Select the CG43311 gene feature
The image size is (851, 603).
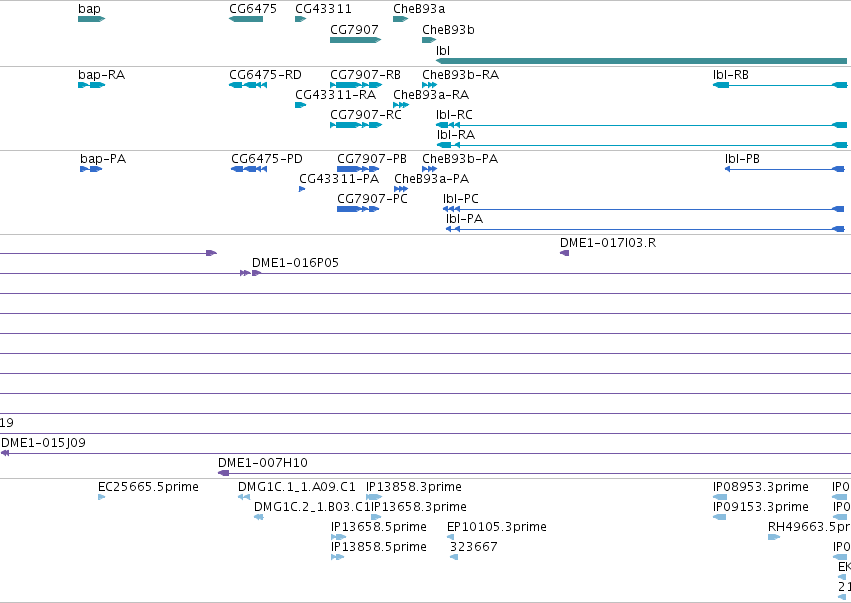tap(301, 19)
